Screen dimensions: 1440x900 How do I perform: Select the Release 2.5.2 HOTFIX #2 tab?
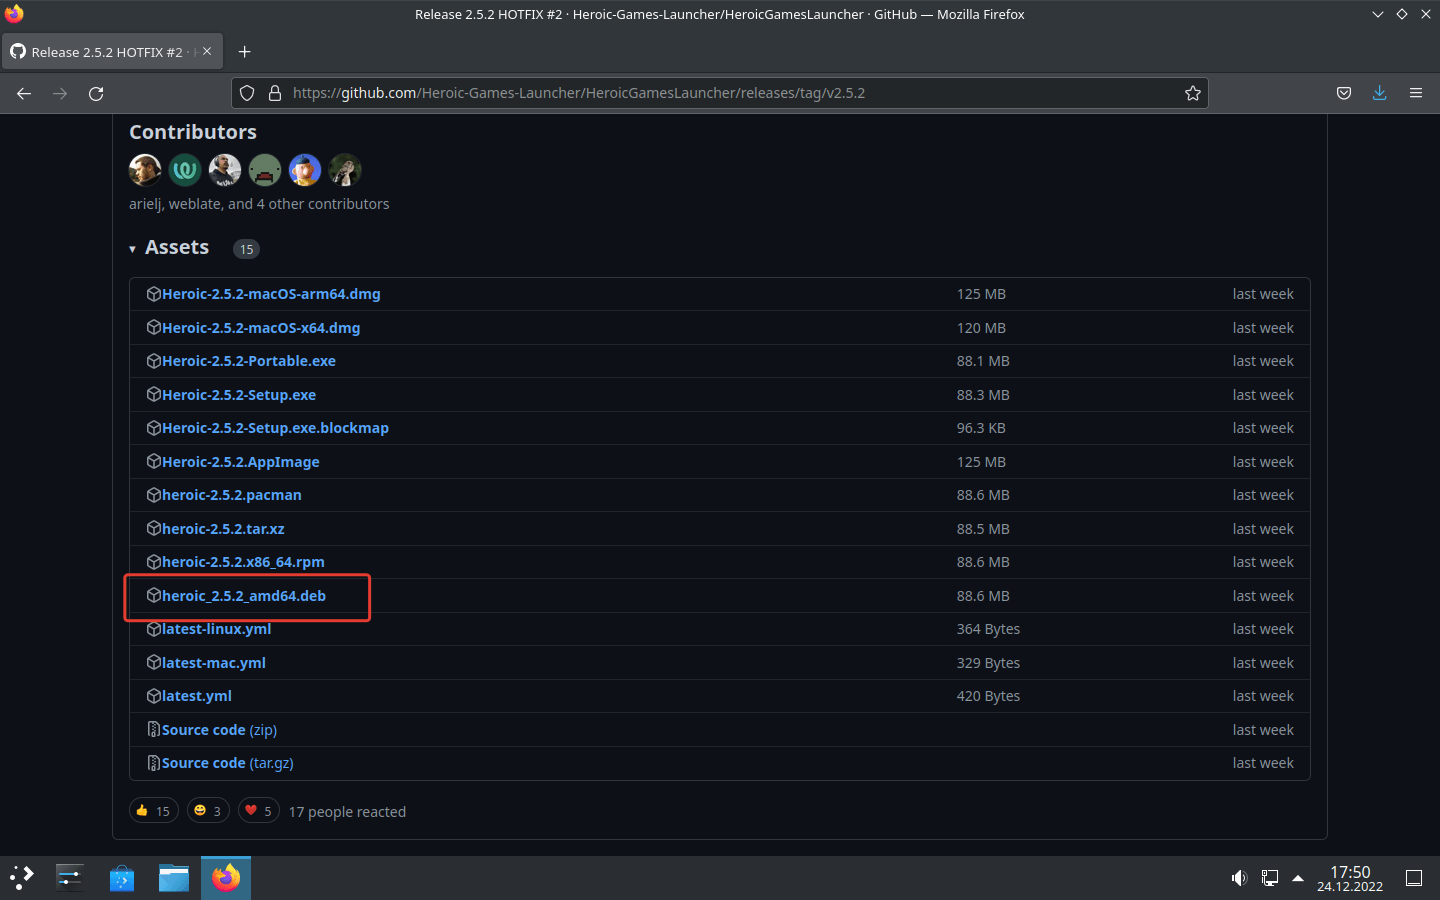point(111,51)
